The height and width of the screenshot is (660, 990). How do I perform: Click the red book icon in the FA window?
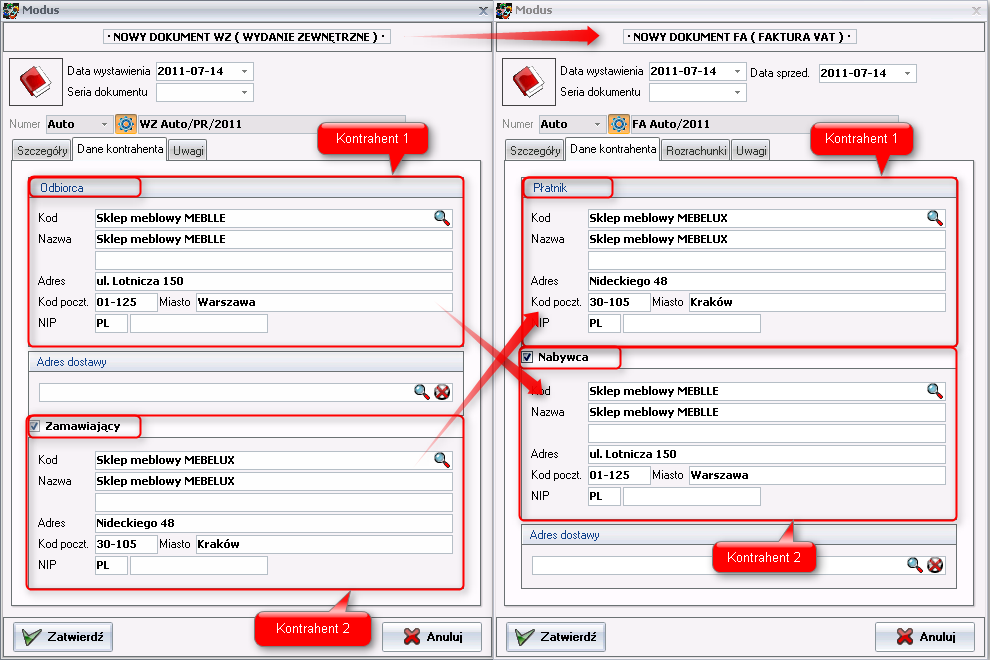pyautogui.click(x=528, y=81)
